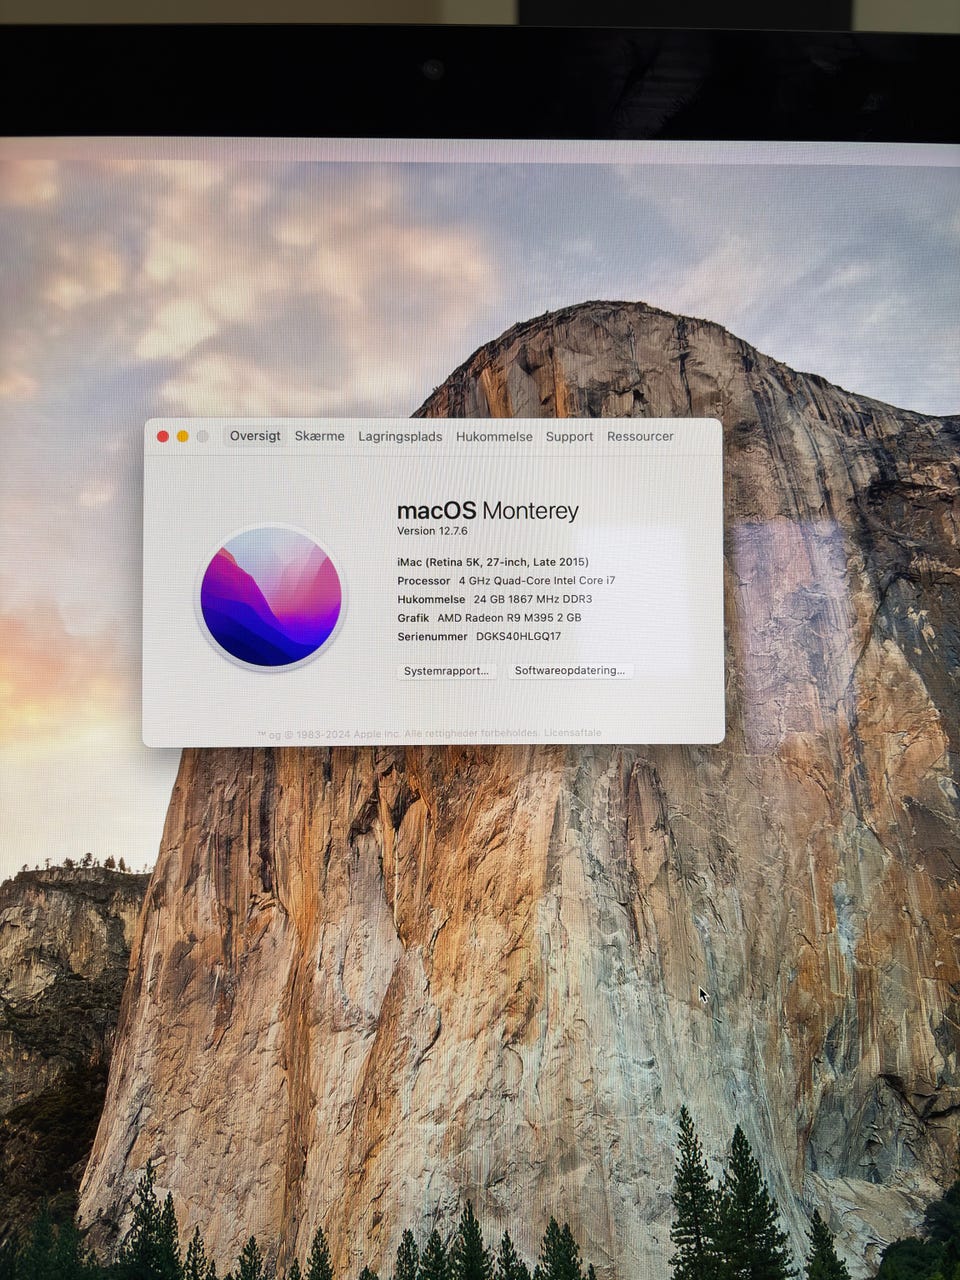
Task: Open Softwareopdatering... button
Action: coord(570,671)
